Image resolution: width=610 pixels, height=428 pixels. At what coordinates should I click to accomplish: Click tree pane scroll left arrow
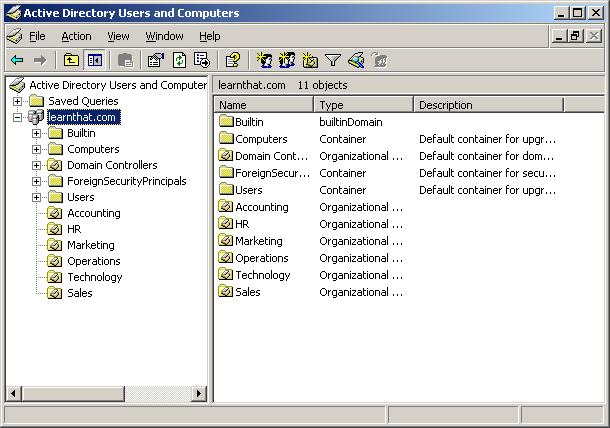pyautogui.click(x=13, y=393)
